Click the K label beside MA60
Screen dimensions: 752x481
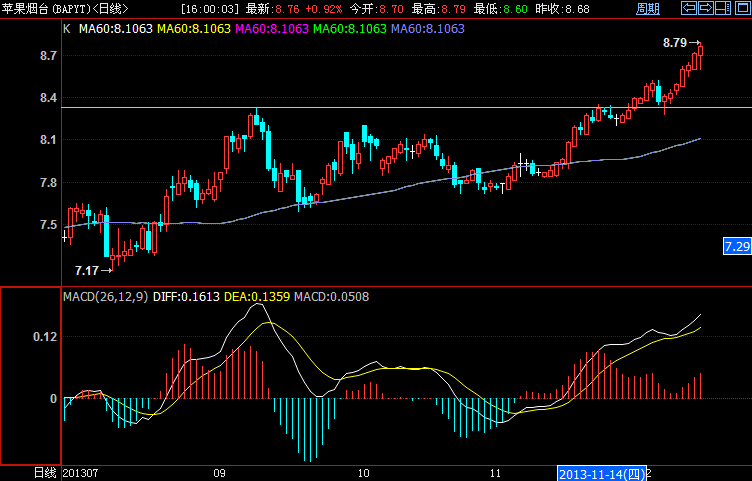point(67,29)
